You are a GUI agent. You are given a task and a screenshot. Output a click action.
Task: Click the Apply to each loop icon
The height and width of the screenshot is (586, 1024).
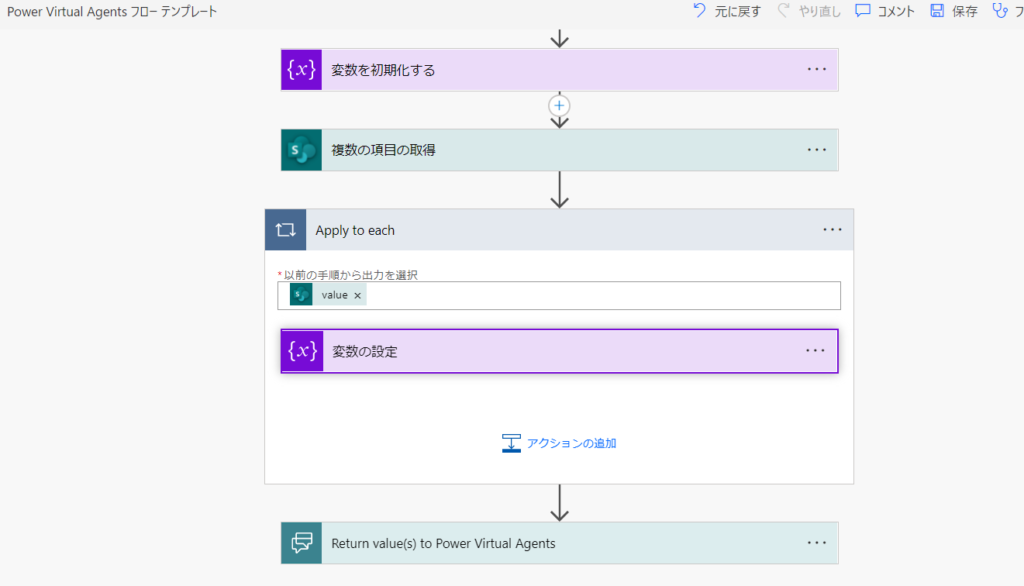pyautogui.click(x=285, y=230)
